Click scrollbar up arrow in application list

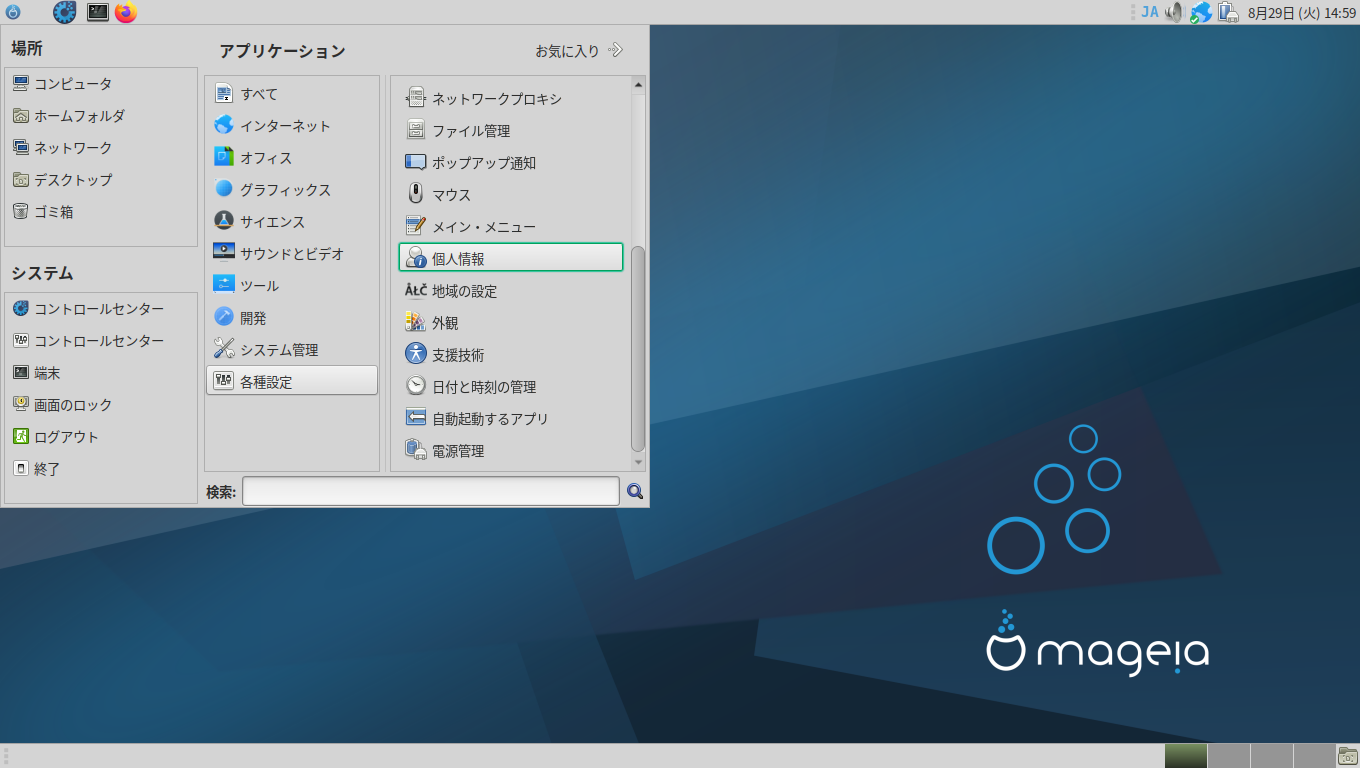[x=638, y=85]
